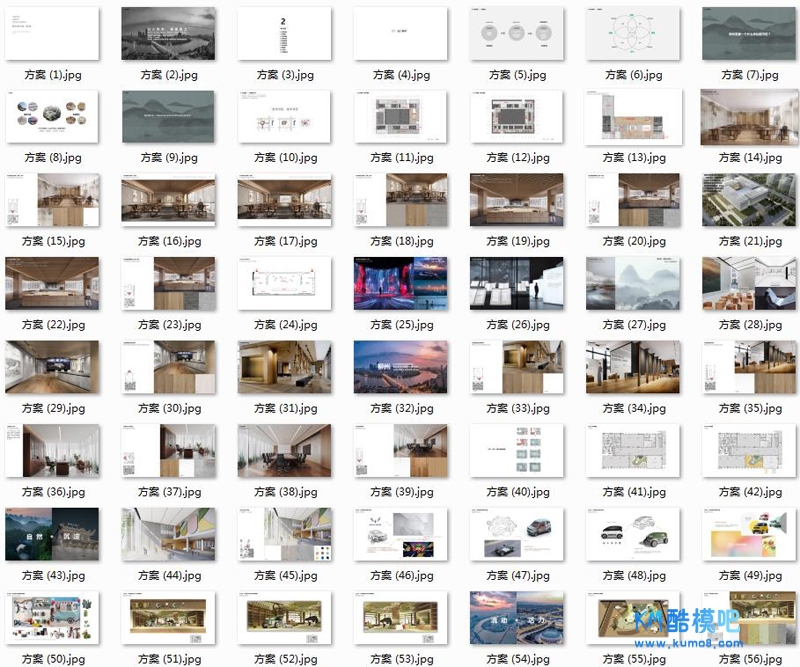Viewport: 800px width, 667px height.
Task: Click the layout drawing thumbnail 方案 (41).jpg
Action: (632, 450)
